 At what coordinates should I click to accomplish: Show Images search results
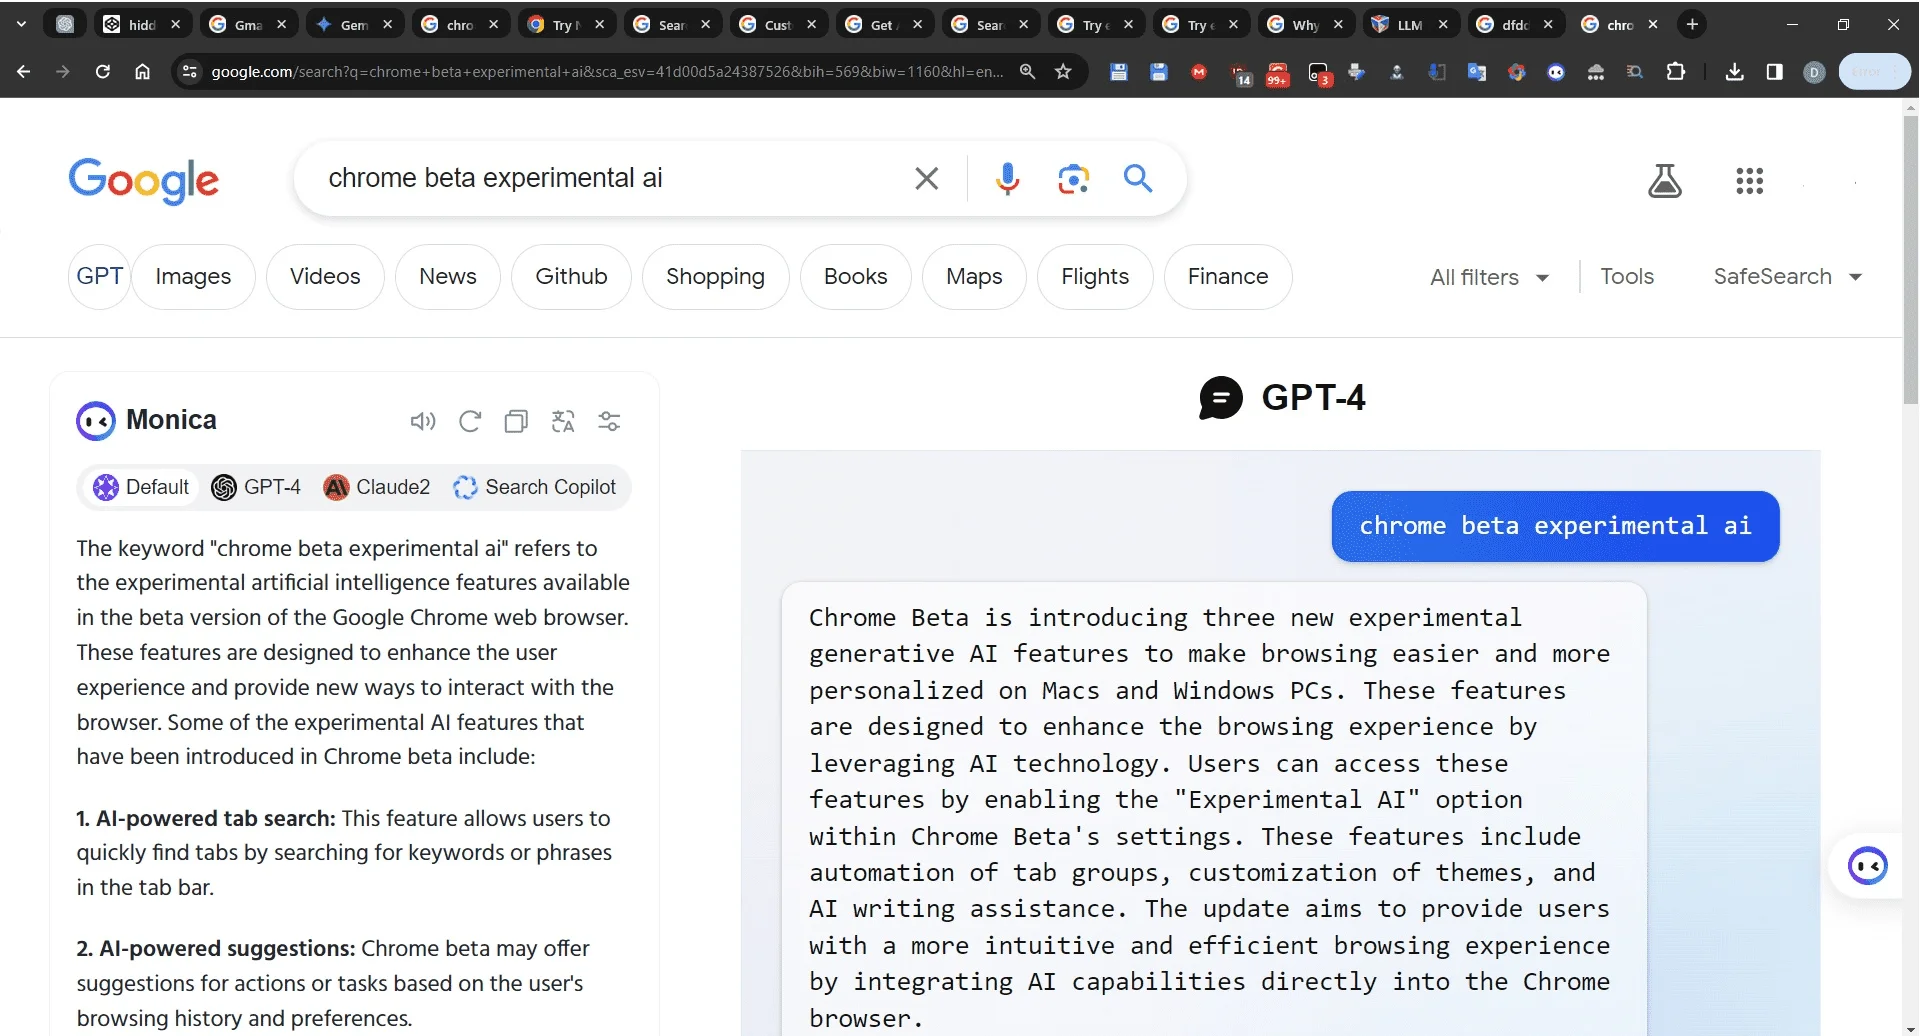[193, 277]
